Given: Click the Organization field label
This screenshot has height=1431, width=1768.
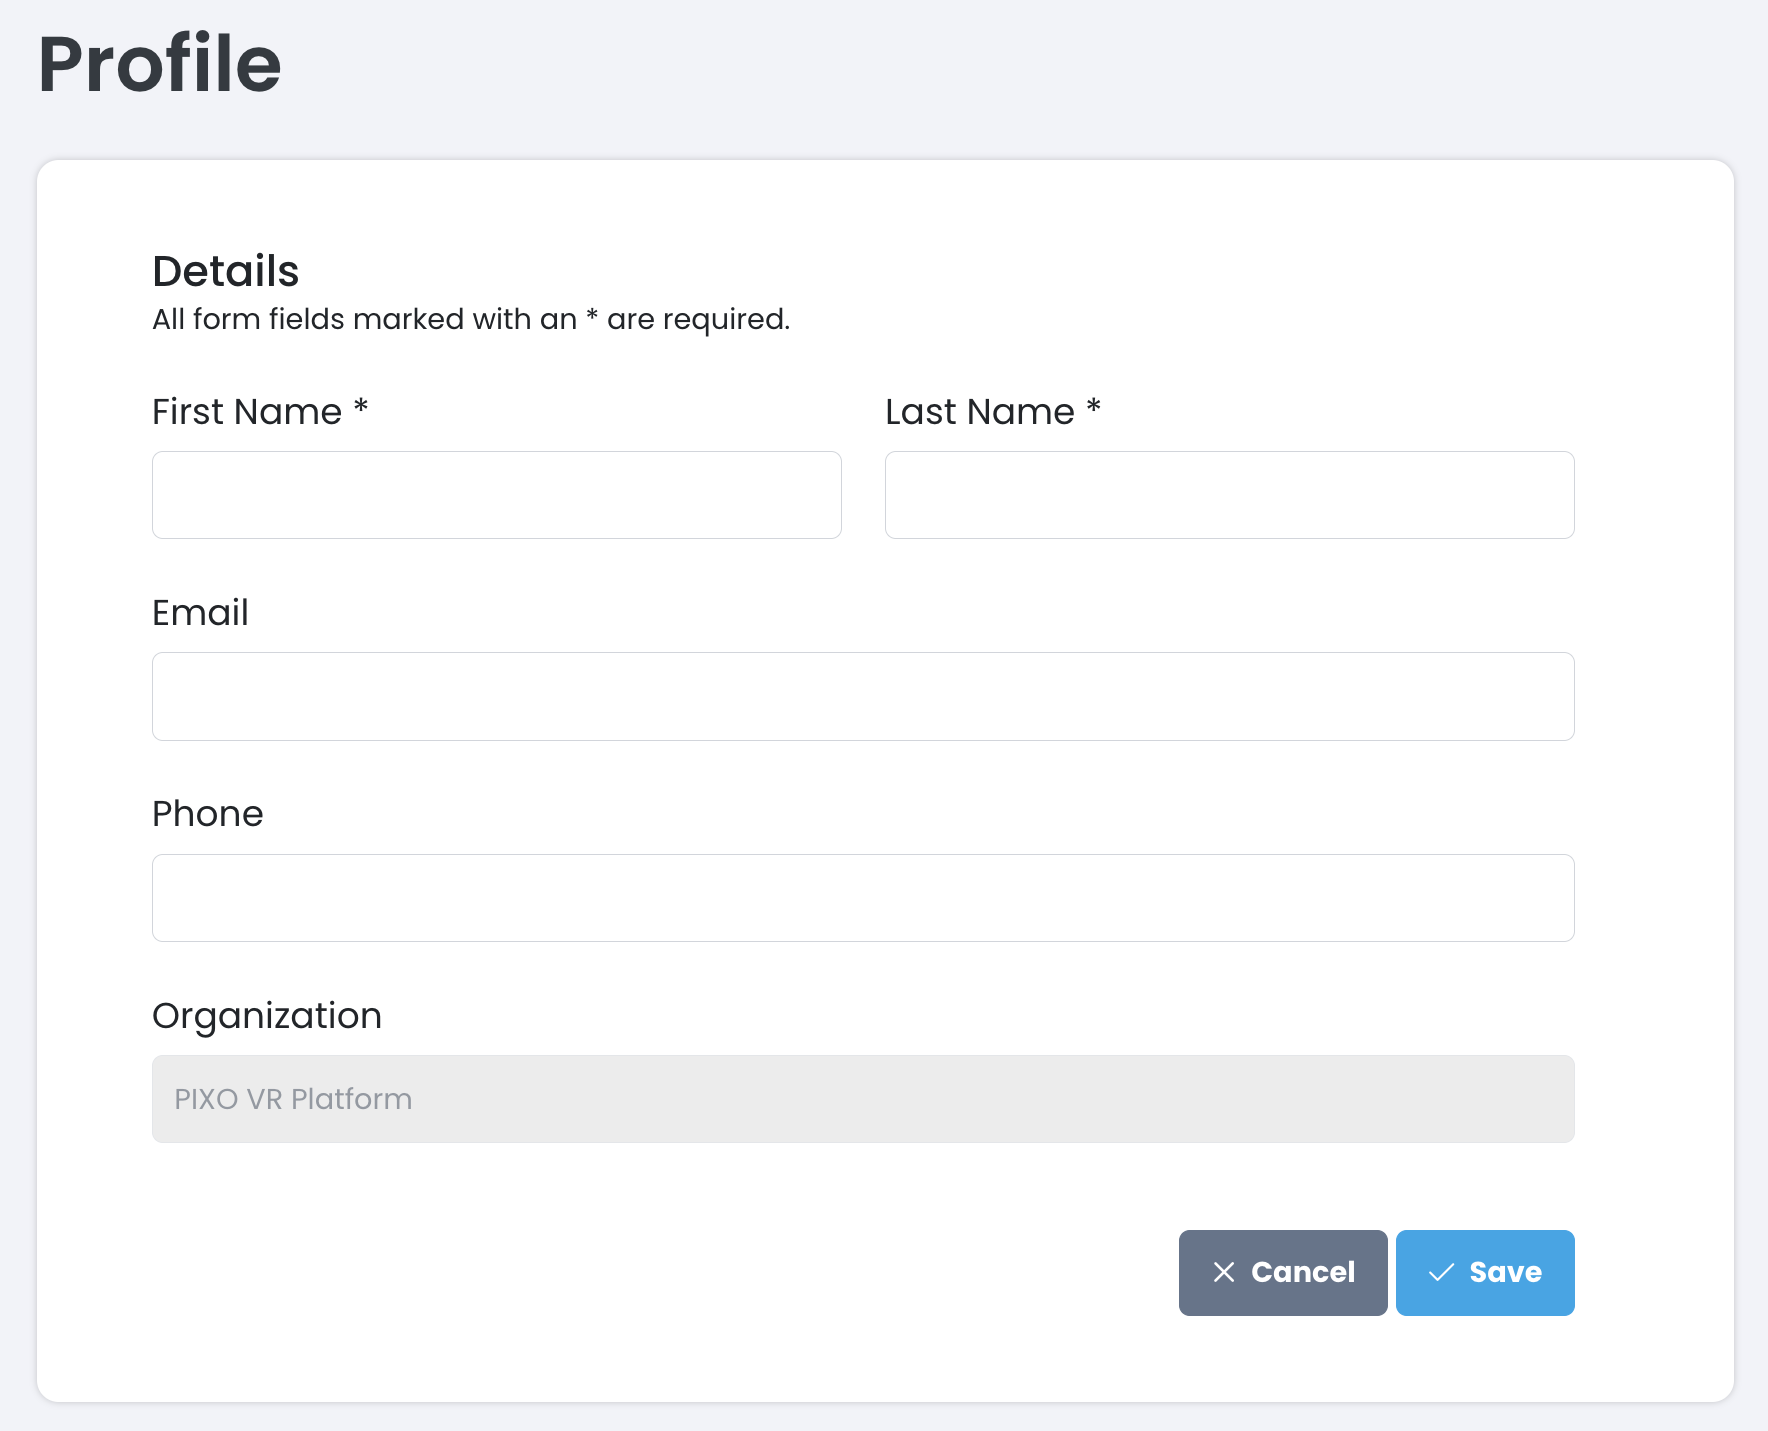Looking at the screenshot, I should [266, 1016].
